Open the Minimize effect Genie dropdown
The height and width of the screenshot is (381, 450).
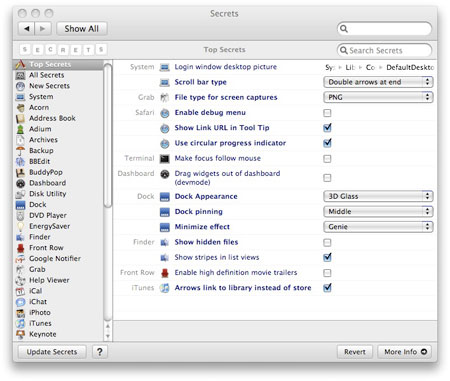pyautogui.click(x=378, y=227)
